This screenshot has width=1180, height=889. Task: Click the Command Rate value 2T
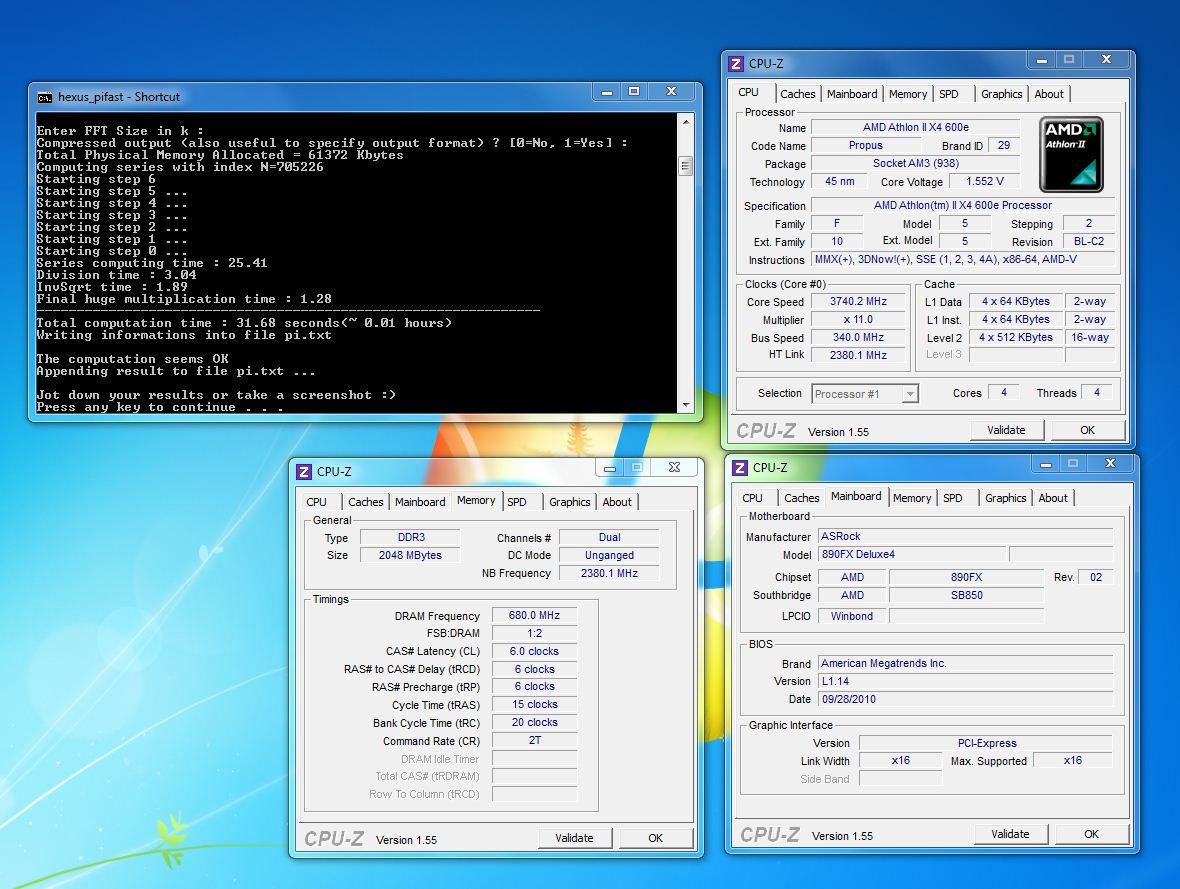click(x=534, y=741)
